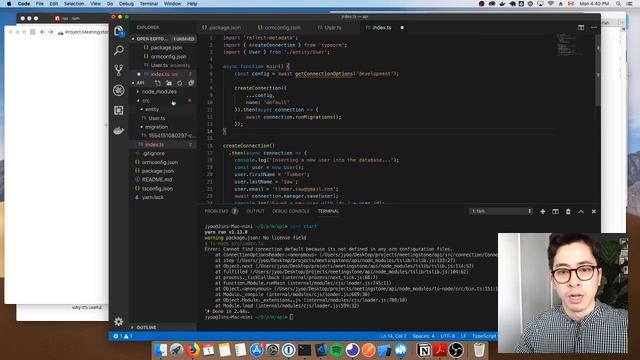Kill the terminal with trash icon

click(x=568, y=211)
